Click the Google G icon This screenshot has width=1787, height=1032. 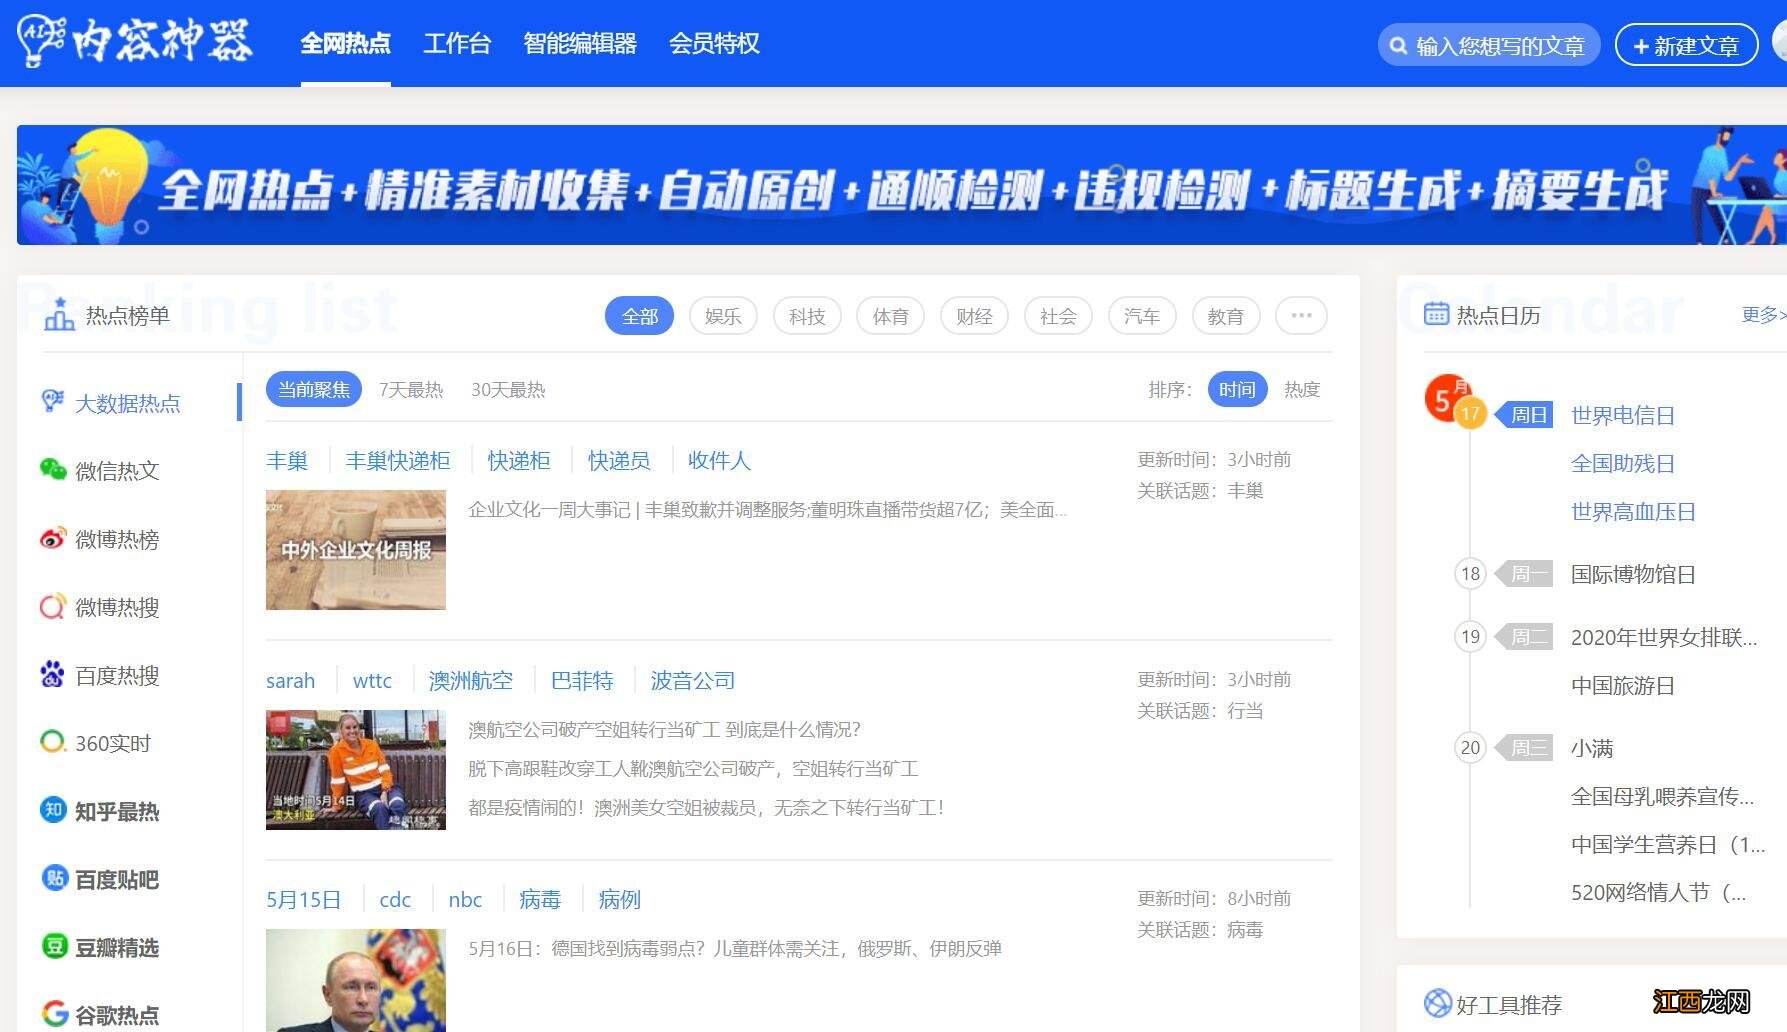[55, 1013]
